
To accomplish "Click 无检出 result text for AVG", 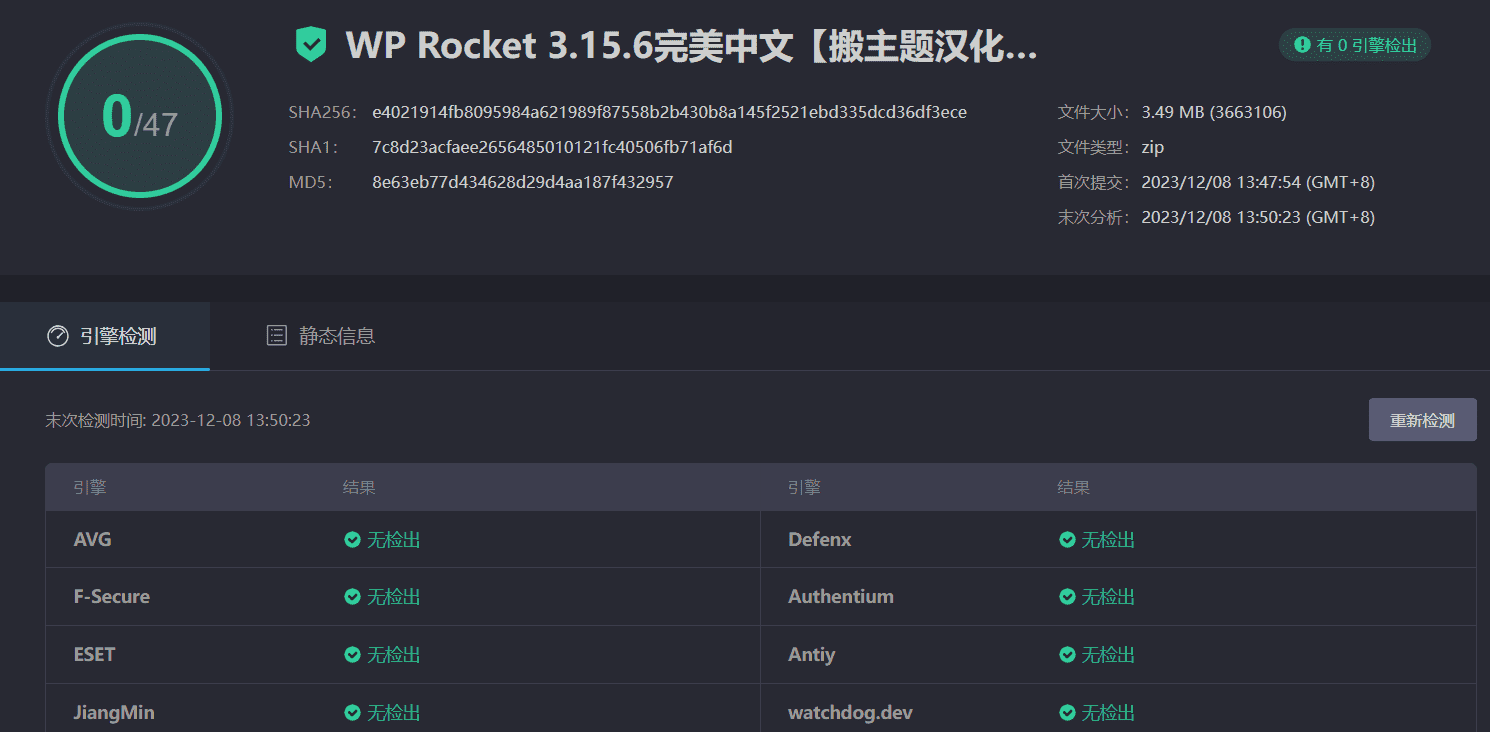I will coord(394,540).
